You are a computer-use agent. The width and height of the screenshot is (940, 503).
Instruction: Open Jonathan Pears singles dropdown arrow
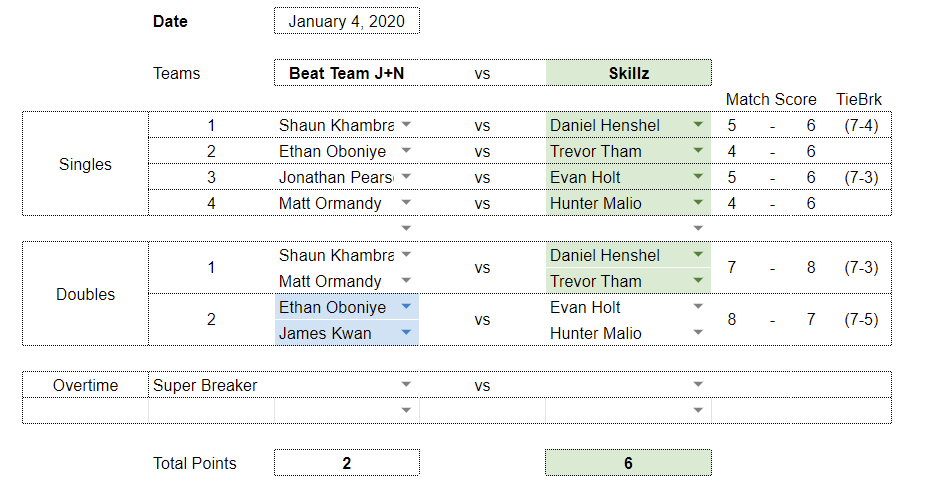click(x=406, y=177)
